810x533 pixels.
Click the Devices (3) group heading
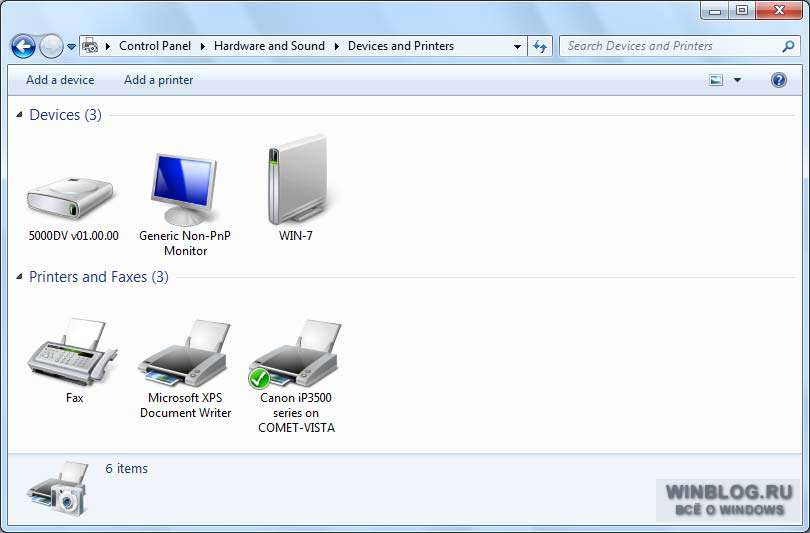coord(66,115)
